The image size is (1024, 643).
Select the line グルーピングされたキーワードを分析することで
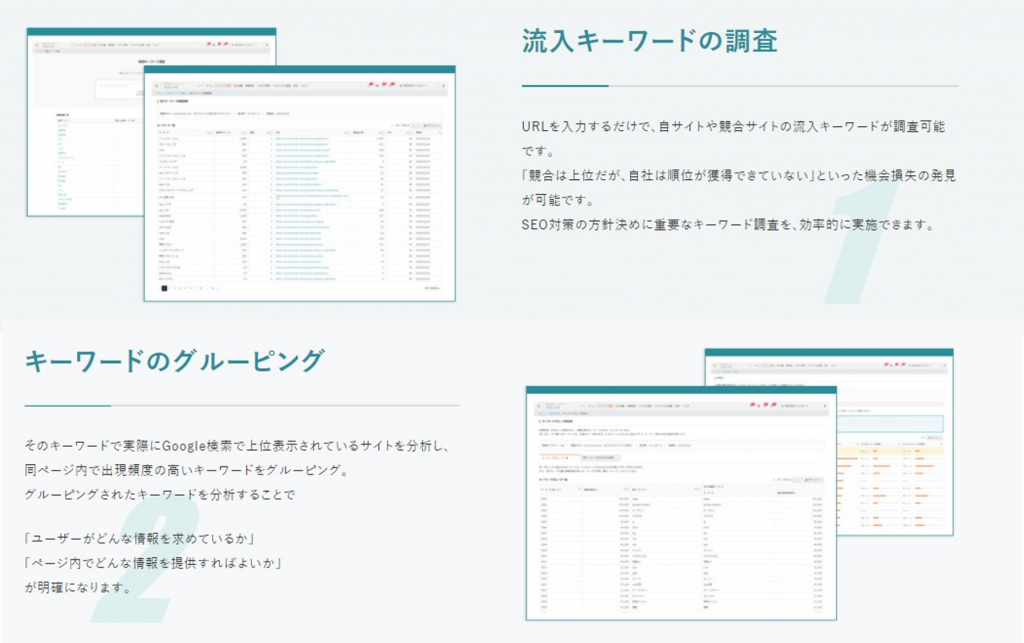160,495
